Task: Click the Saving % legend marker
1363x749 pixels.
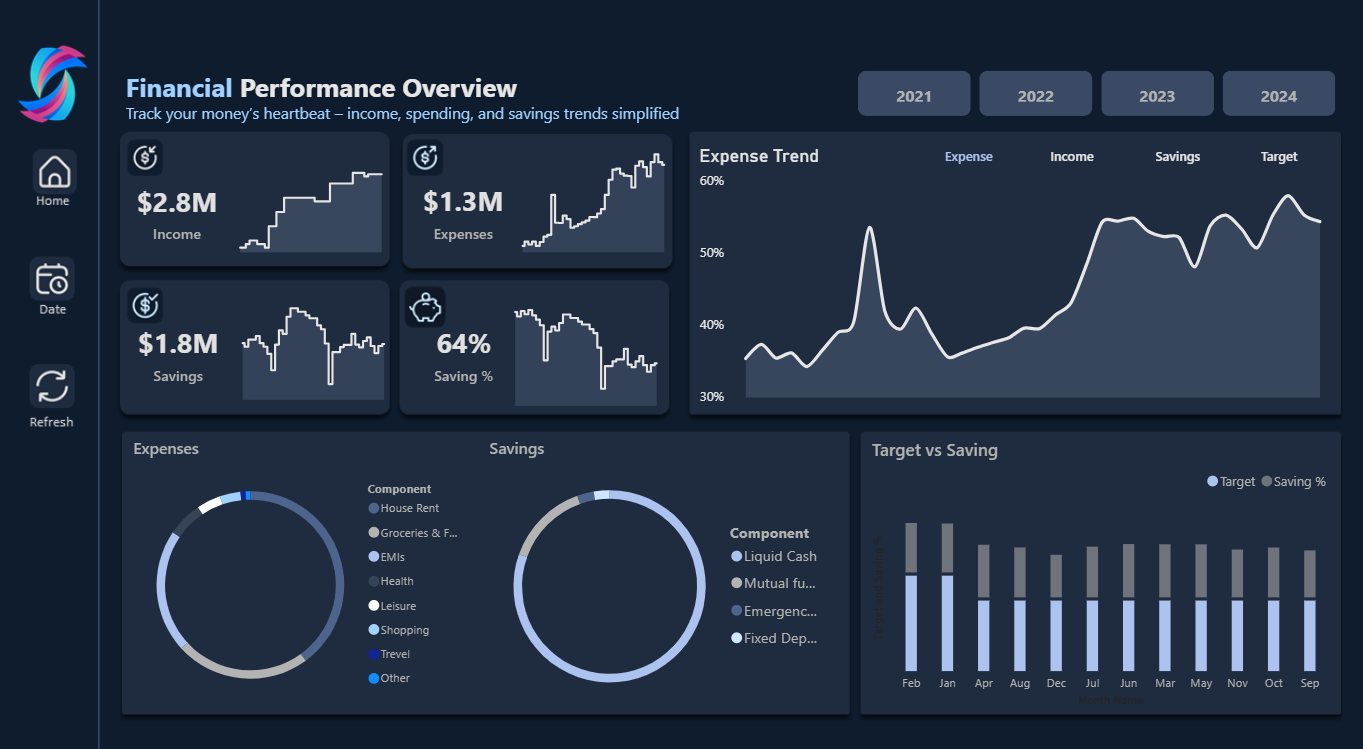Action: 1267,482
